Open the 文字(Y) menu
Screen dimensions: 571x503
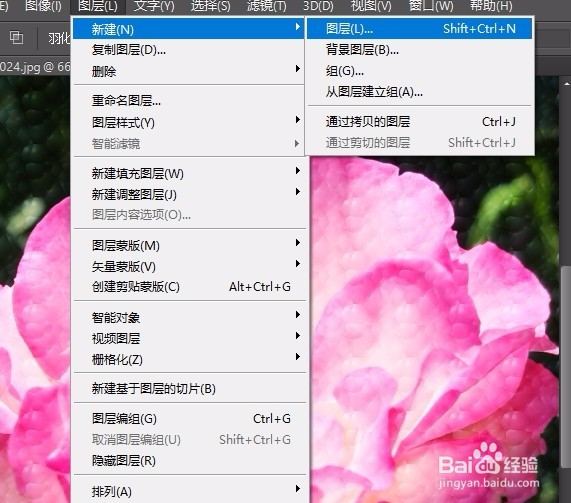click(x=154, y=6)
